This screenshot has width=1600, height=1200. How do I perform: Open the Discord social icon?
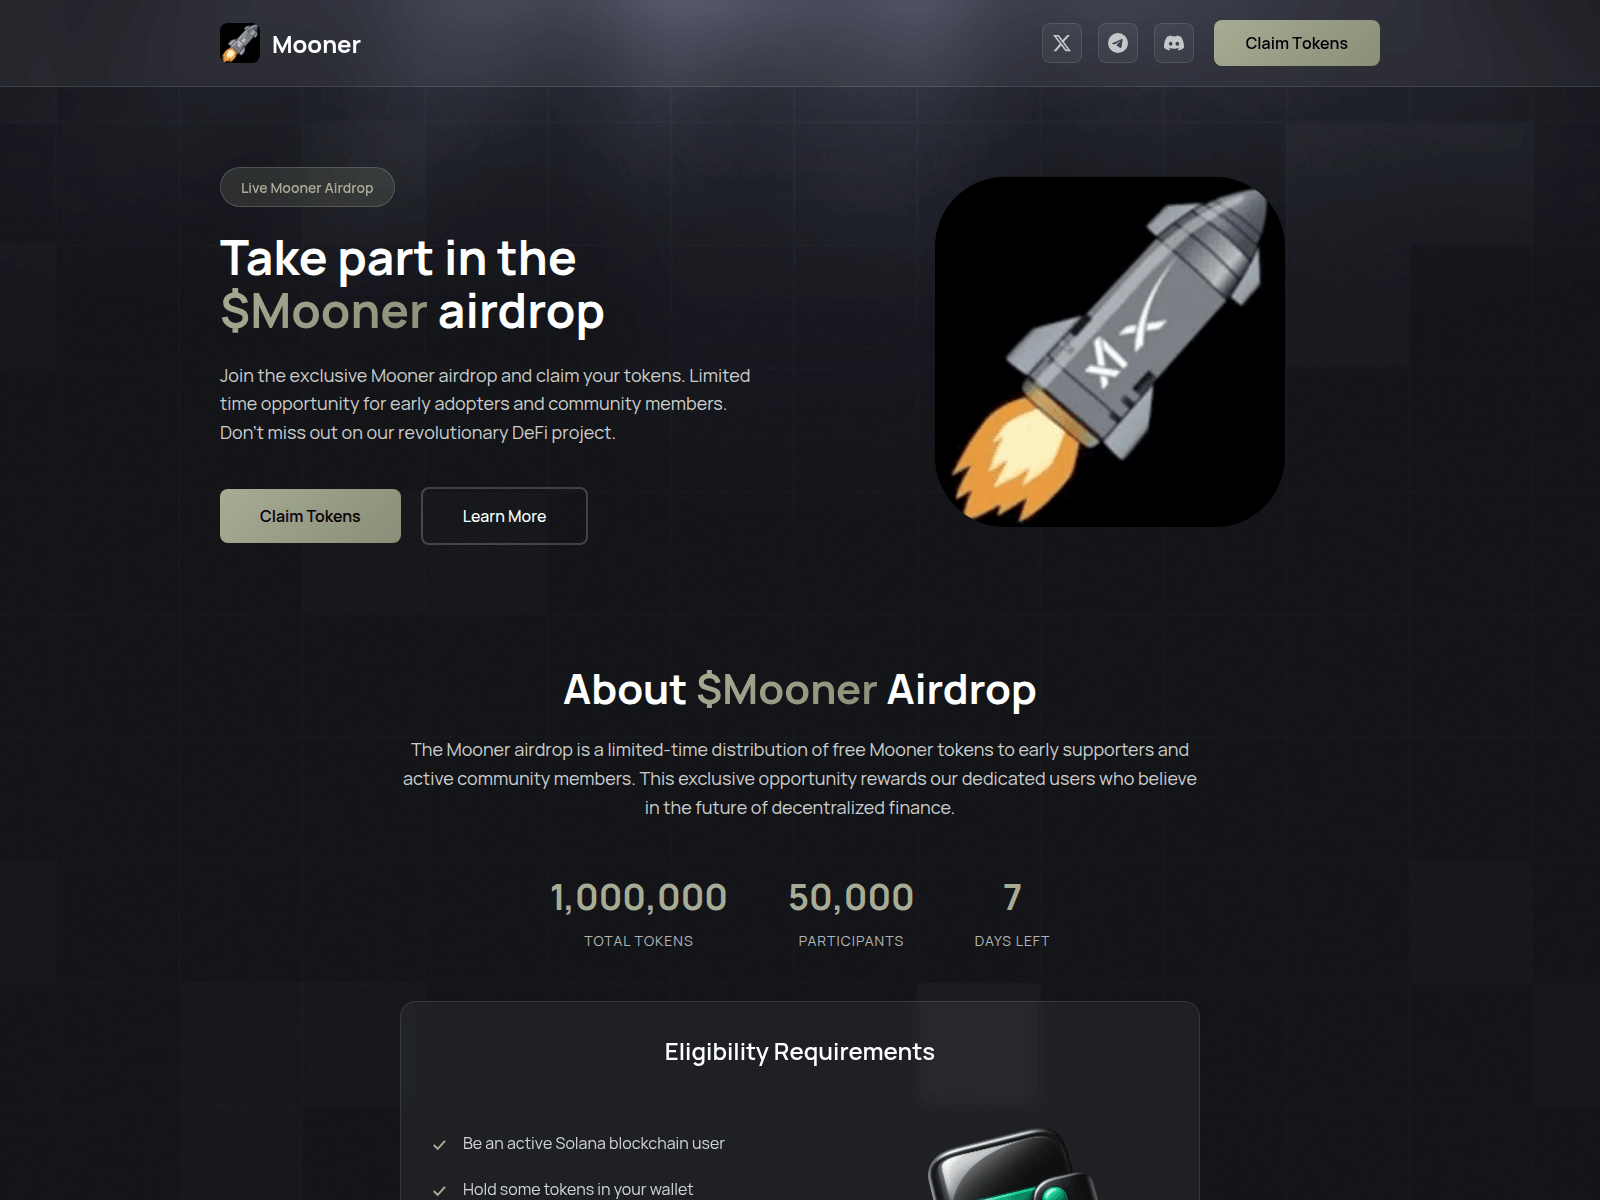click(1174, 43)
